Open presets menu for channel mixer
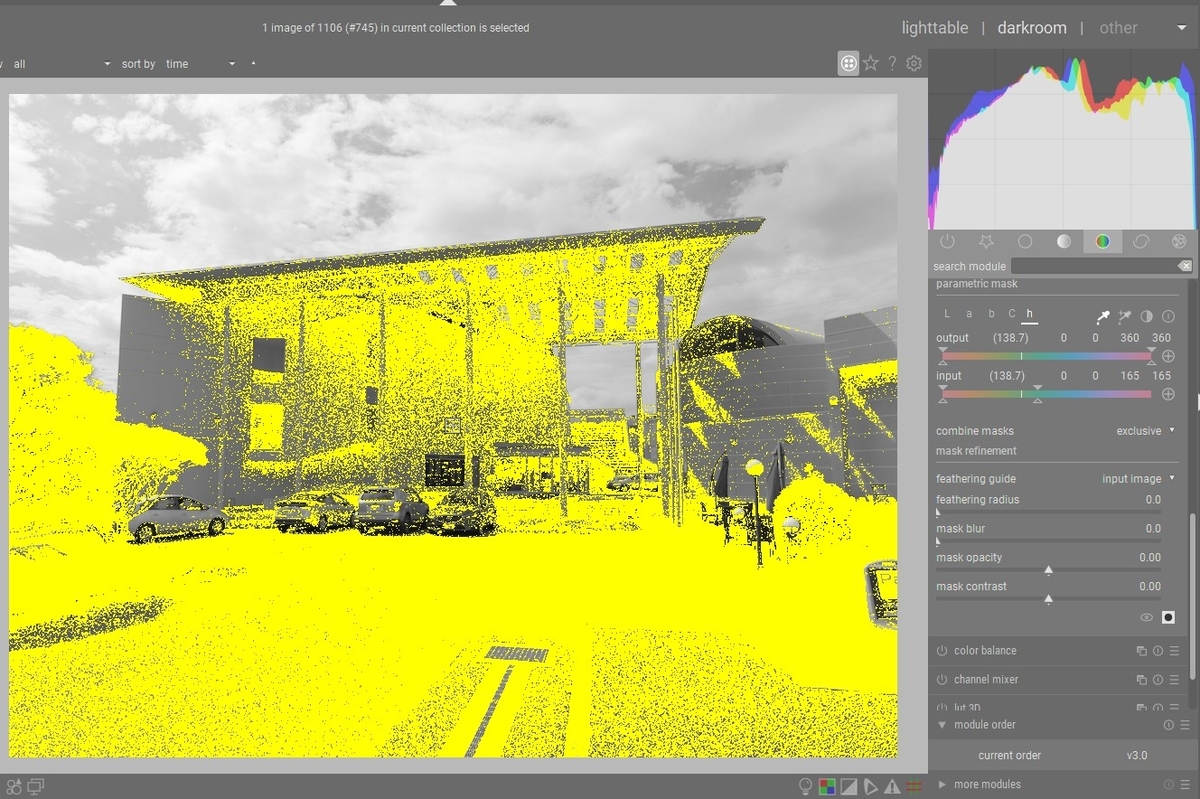This screenshot has width=1200, height=799. pyautogui.click(x=1174, y=680)
